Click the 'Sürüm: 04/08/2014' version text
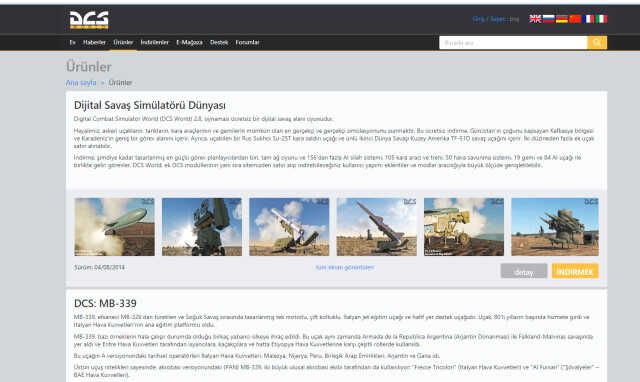The image size is (640, 382). (x=99, y=267)
